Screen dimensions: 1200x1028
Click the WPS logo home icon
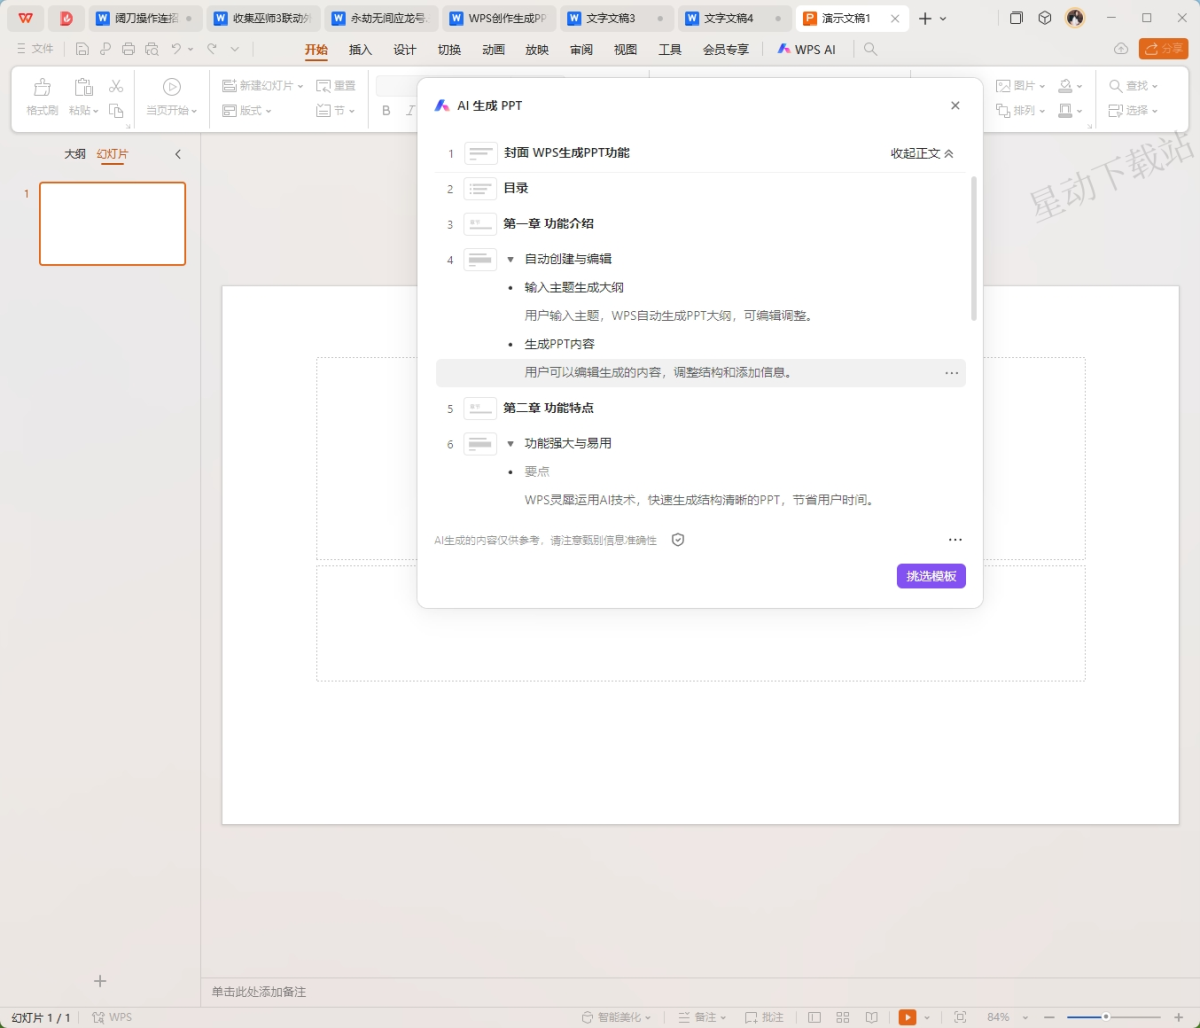(25, 18)
